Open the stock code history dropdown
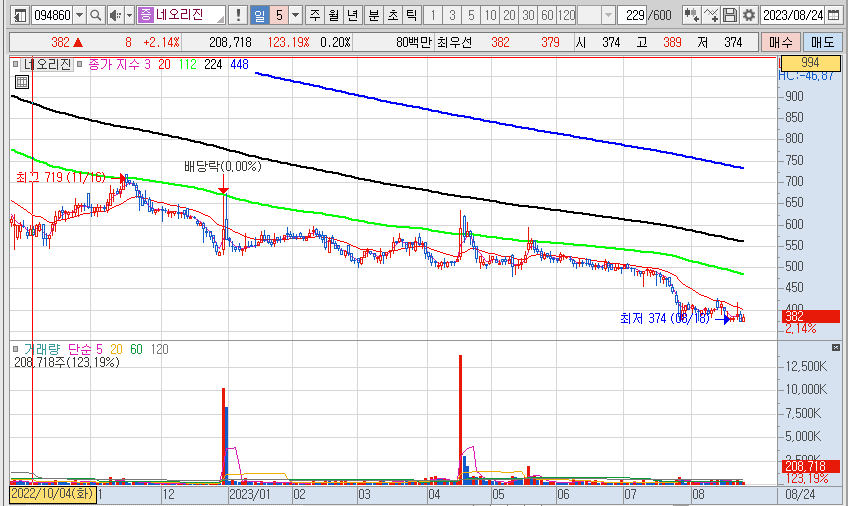This screenshot has height=506, width=848. [x=80, y=15]
